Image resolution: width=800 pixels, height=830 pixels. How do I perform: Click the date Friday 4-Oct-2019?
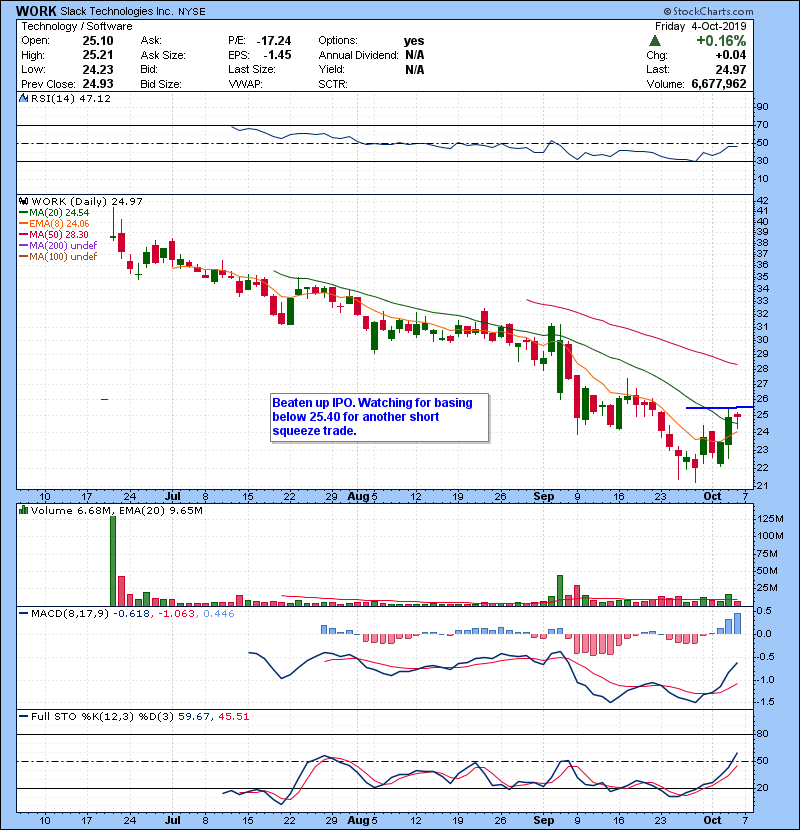[700, 26]
